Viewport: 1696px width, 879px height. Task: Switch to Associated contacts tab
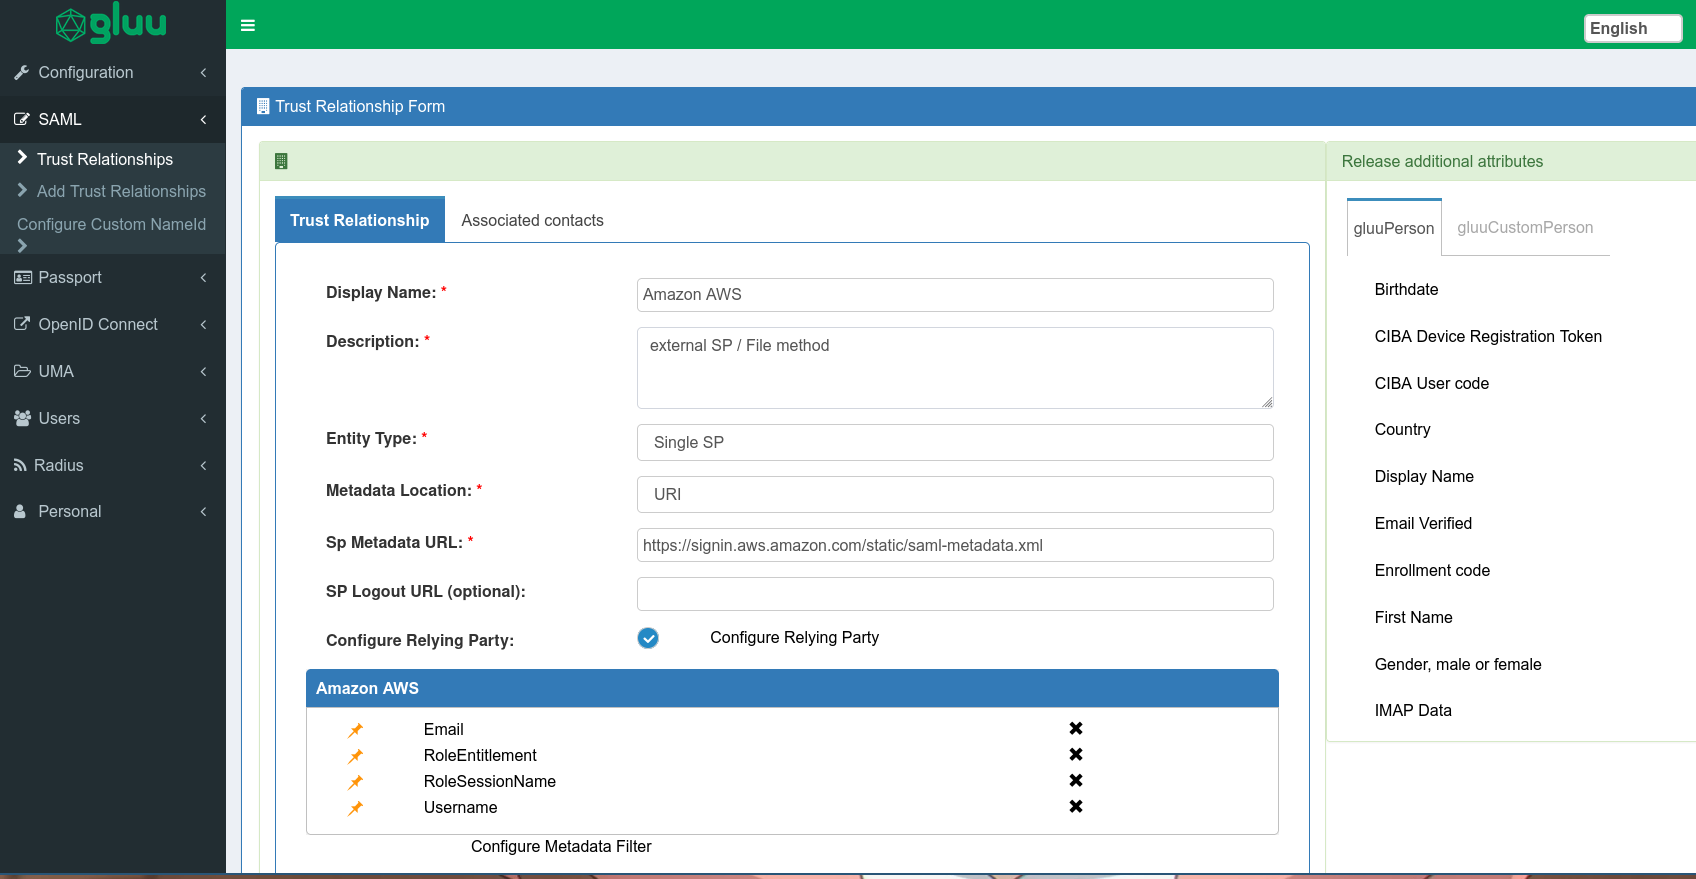pyautogui.click(x=532, y=220)
